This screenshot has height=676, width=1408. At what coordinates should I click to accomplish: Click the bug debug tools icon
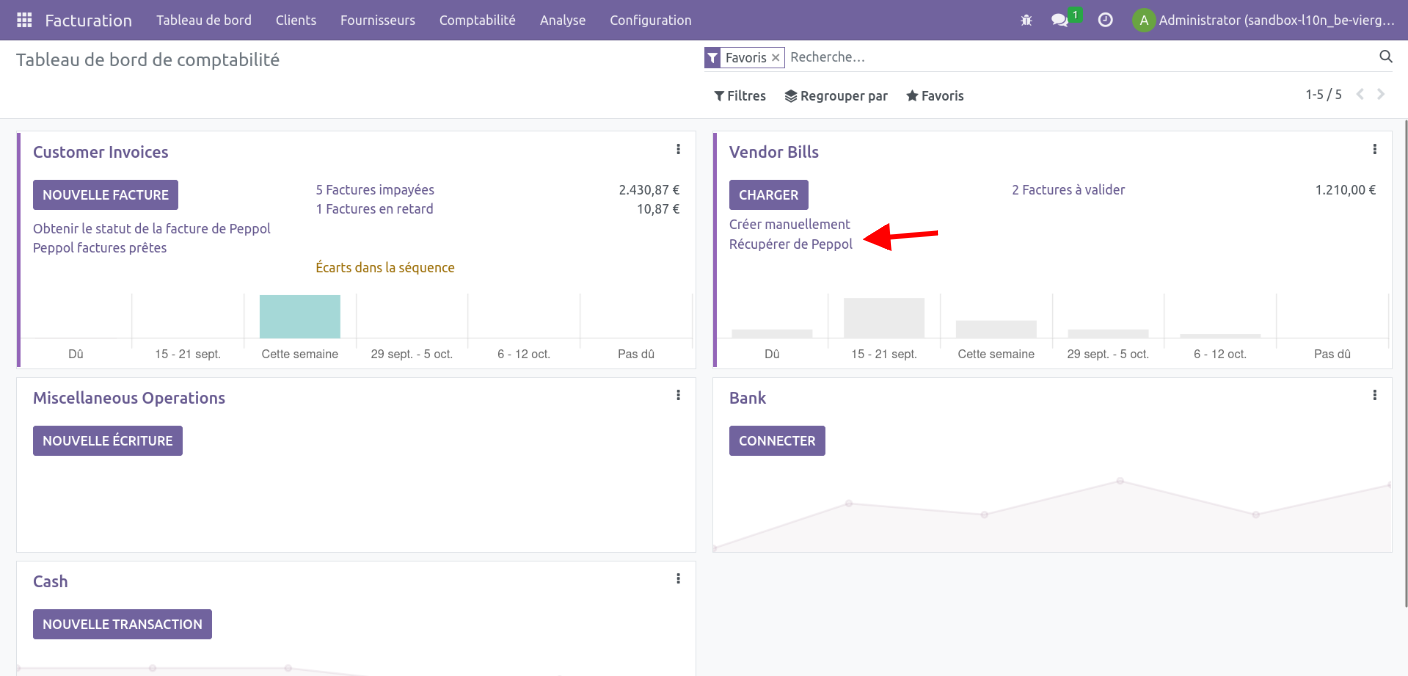1026,20
